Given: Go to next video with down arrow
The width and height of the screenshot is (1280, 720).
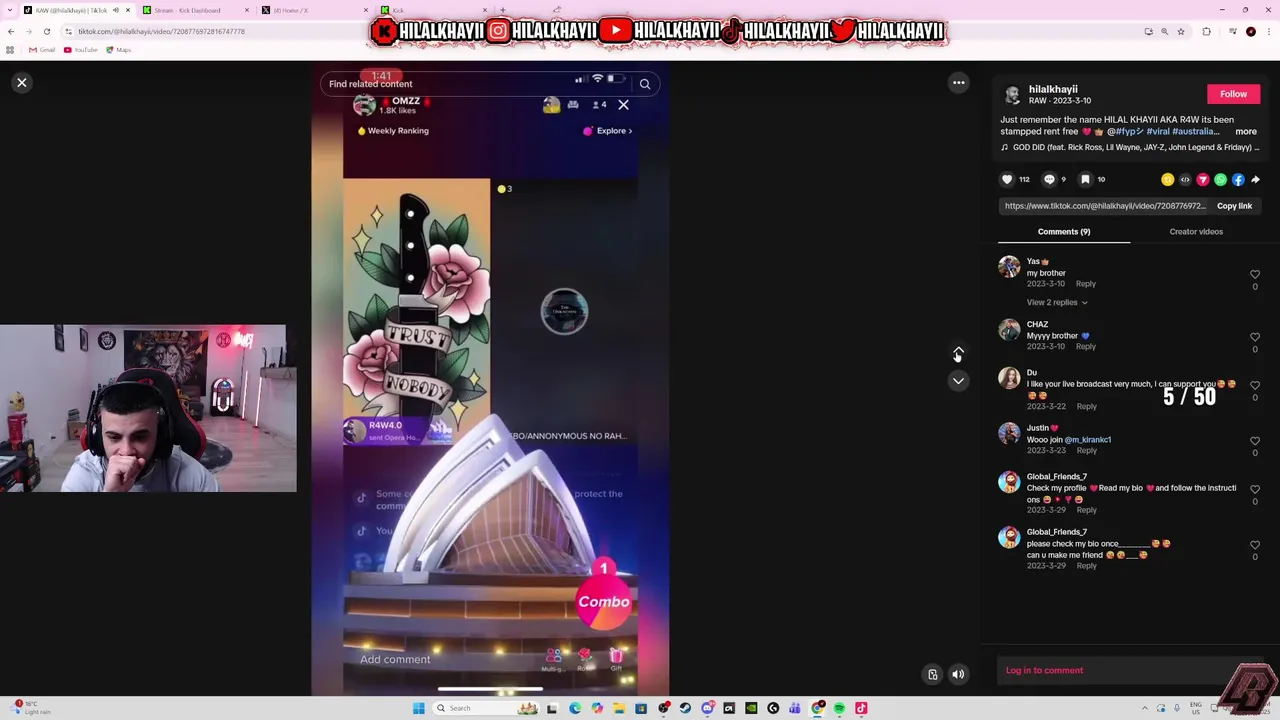Looking at the screenshot, I should click(958, 380).
